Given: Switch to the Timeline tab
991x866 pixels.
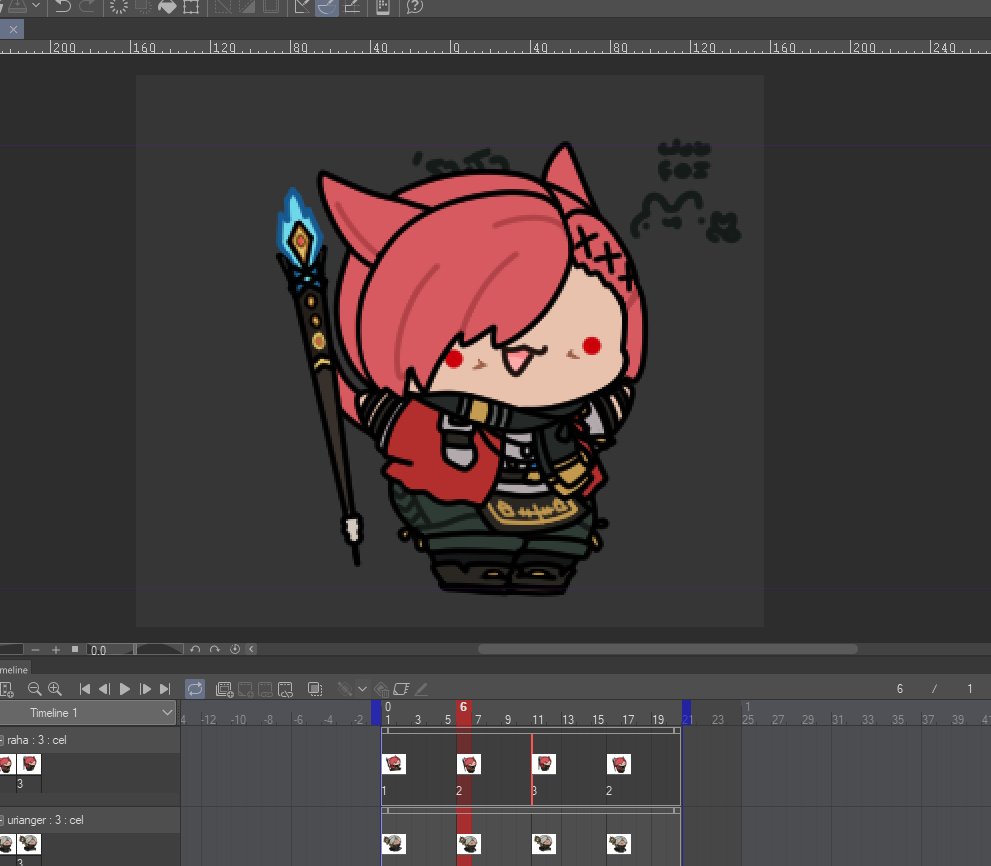Looking at the screenshot, I should click(x=14, y=669).
